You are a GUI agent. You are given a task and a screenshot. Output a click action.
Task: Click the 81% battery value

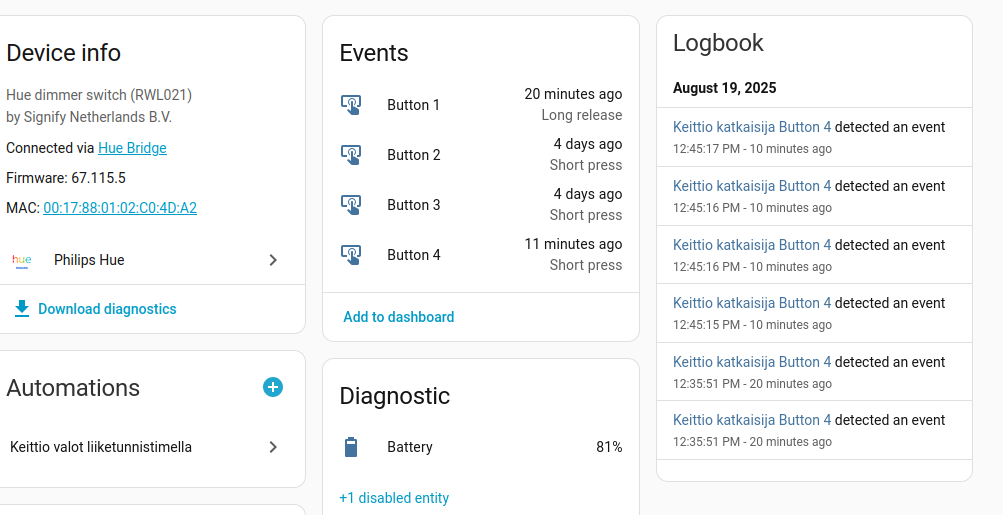coord(609,447)
